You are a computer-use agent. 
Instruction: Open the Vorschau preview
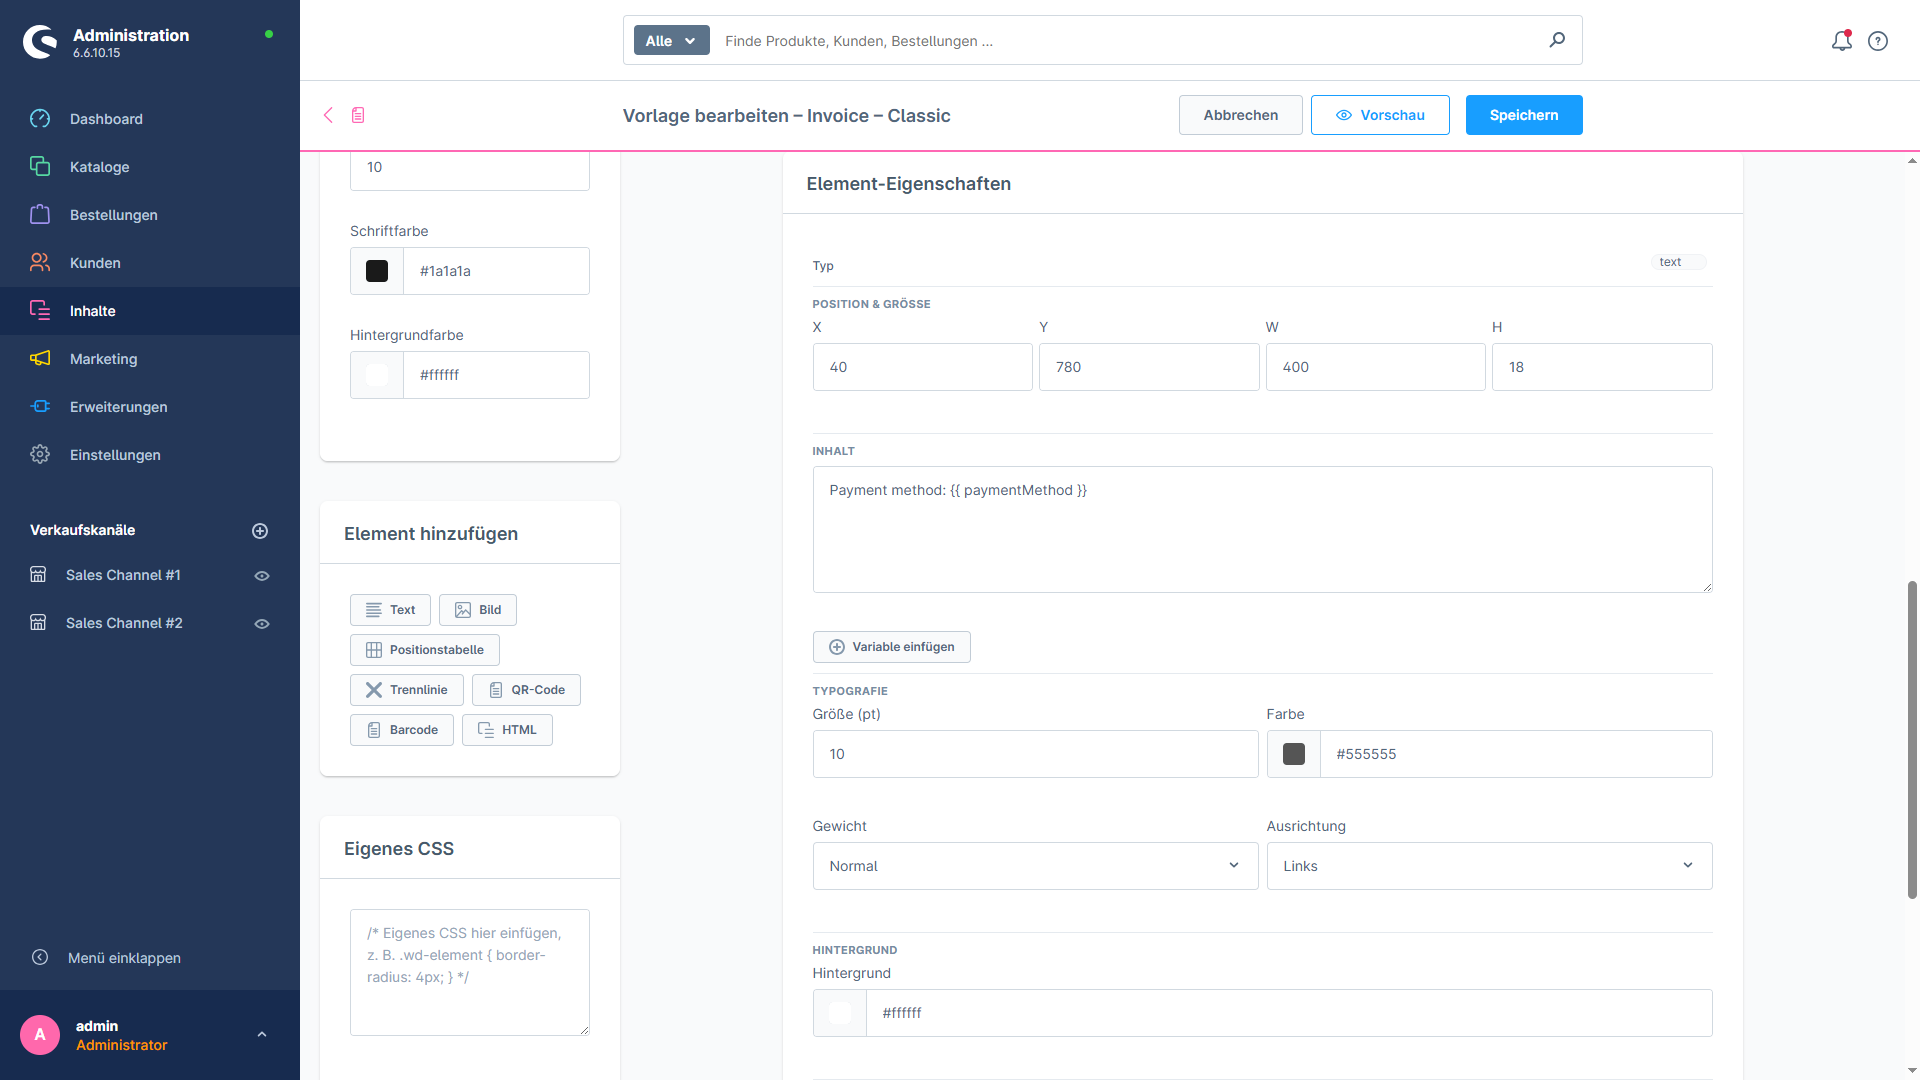1380,115
